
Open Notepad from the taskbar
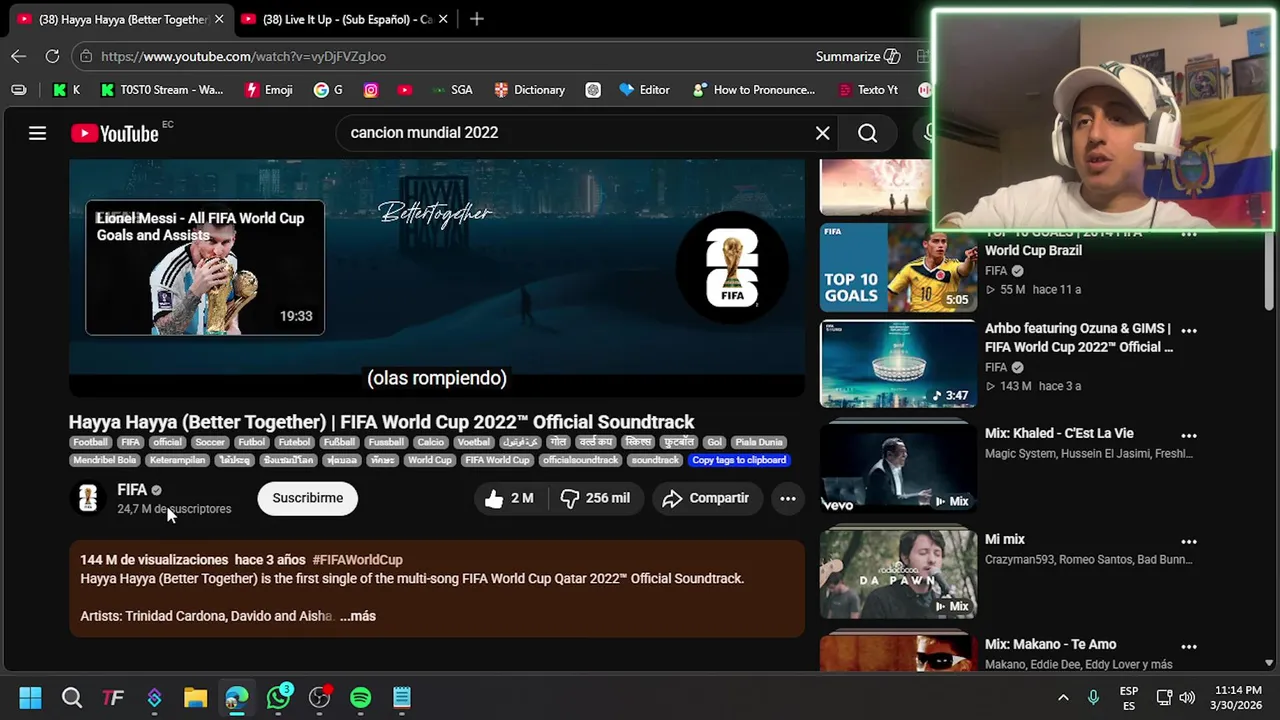click(402, 697)
